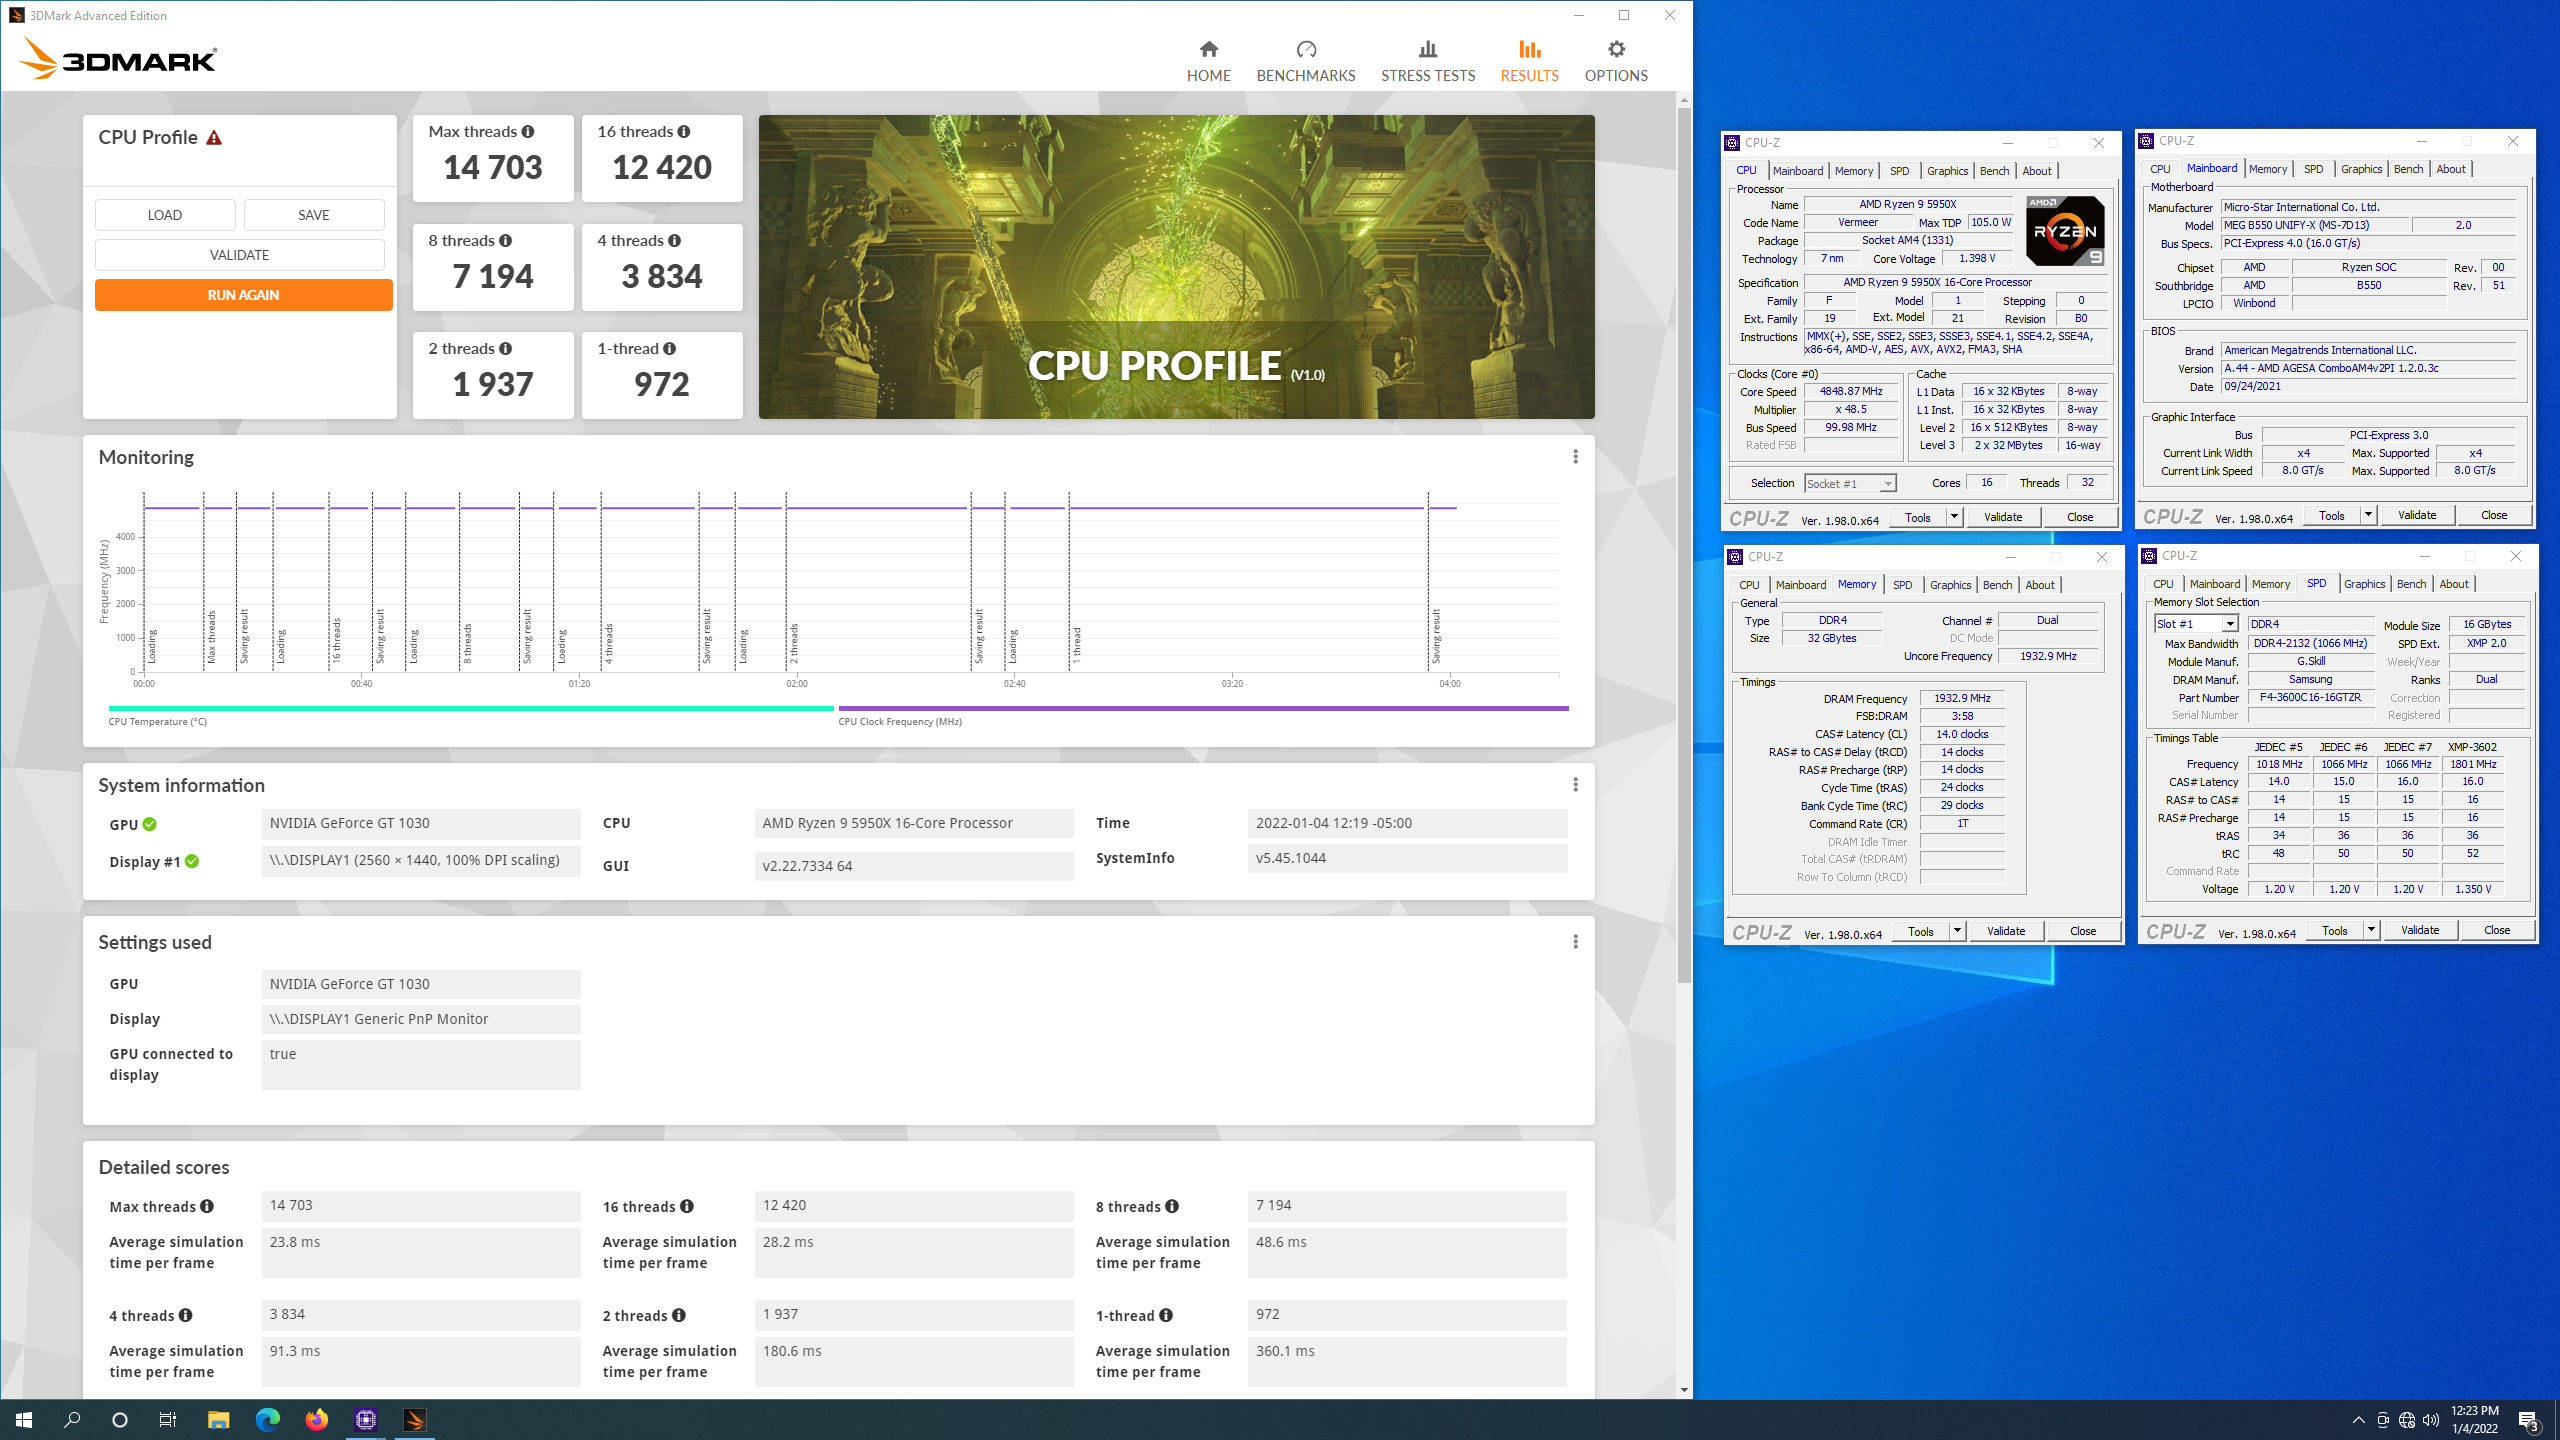Click GPU green check status icon
Screen dimensions: 2560x1440
[150, 825]
